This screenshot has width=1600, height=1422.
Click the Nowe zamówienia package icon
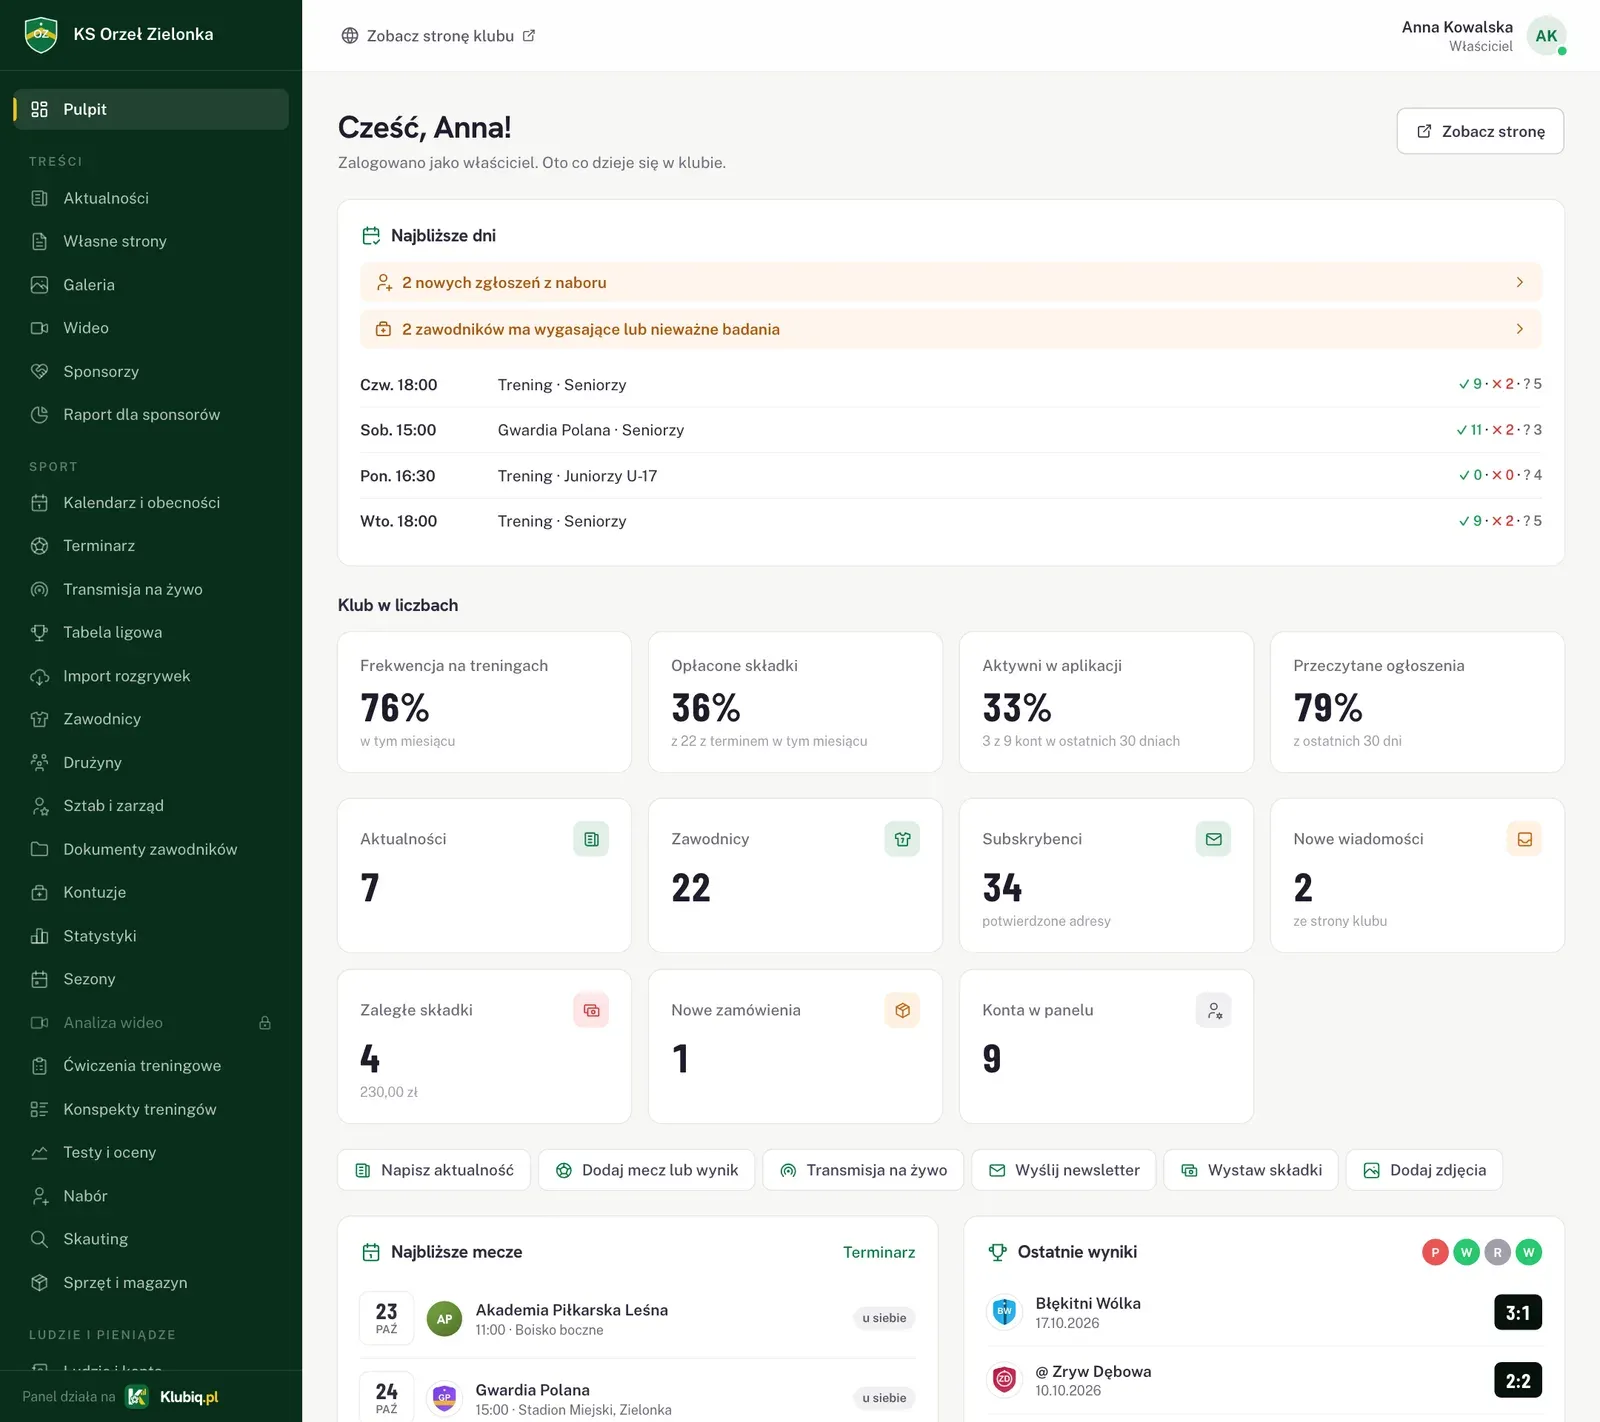[x=902, y=1010]
